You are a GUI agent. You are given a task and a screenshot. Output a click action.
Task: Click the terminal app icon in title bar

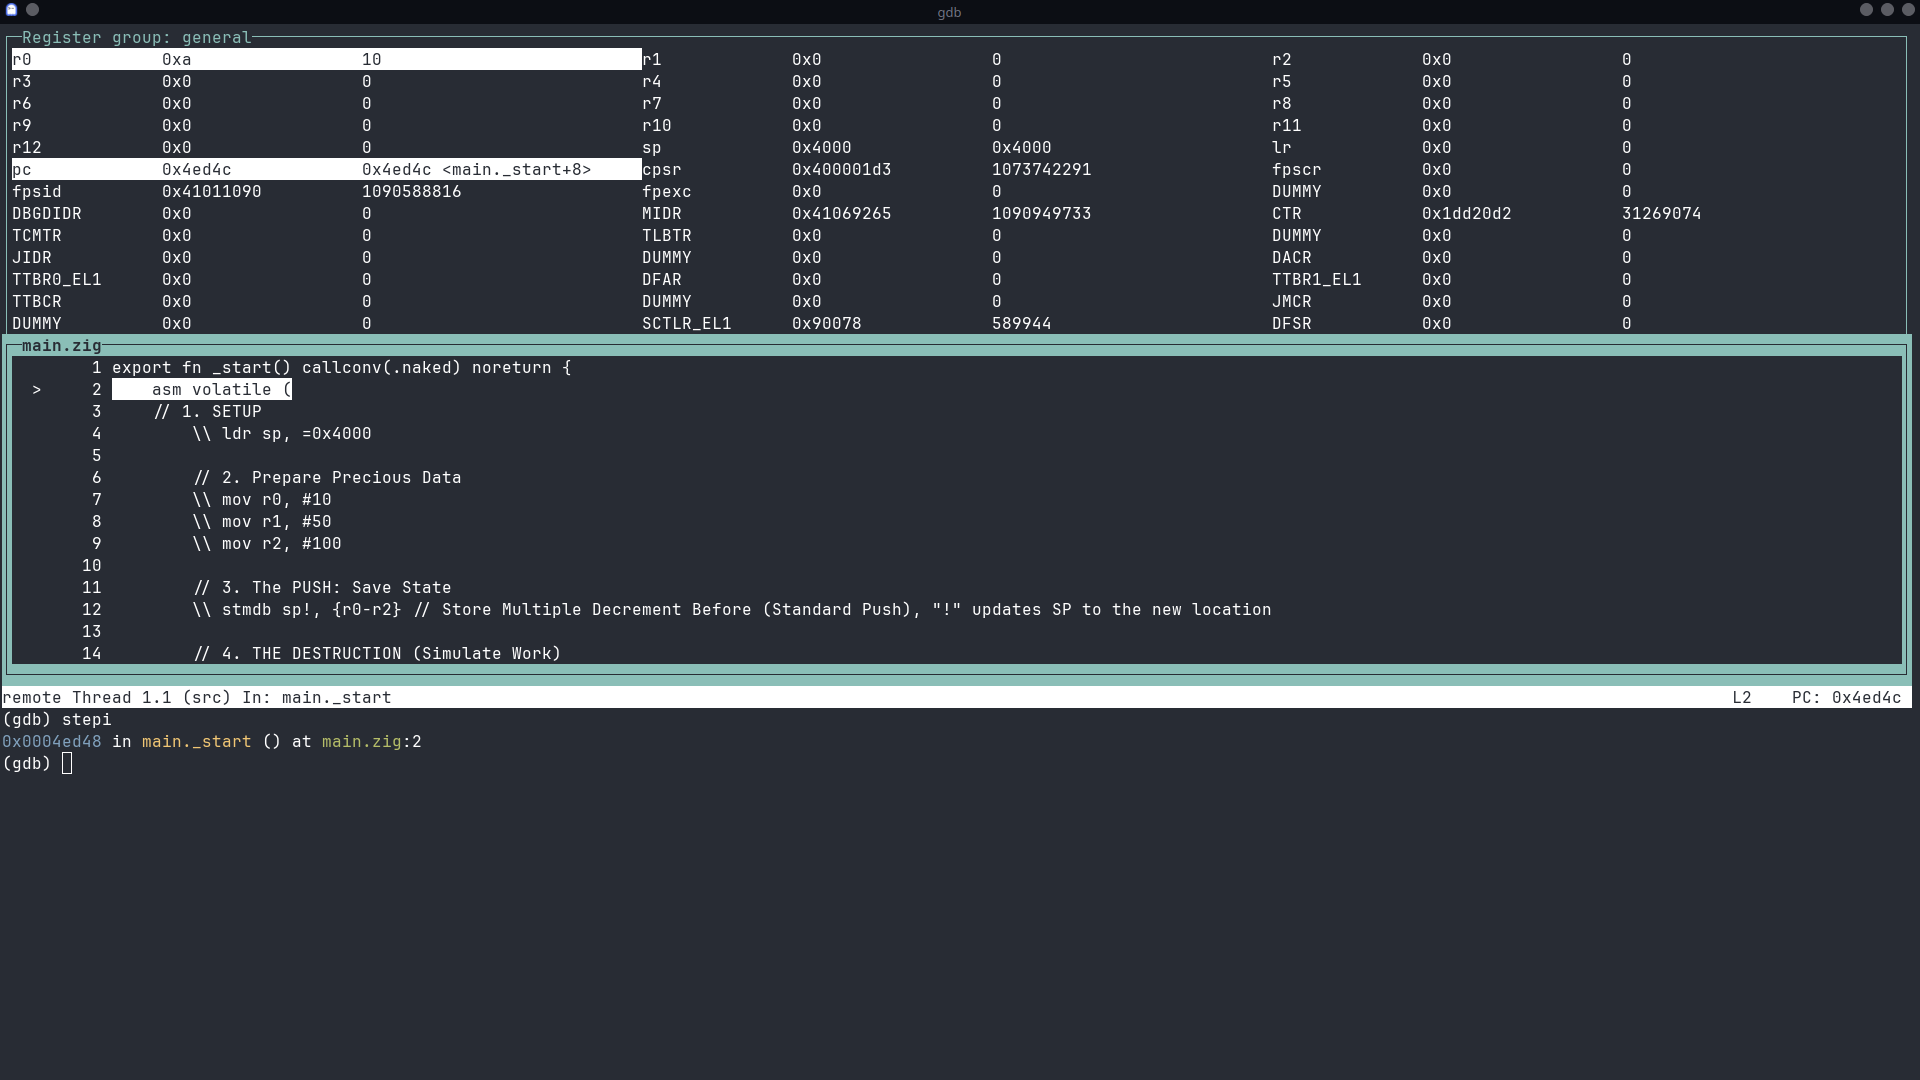pyautogui.click(x=12, y=10)
